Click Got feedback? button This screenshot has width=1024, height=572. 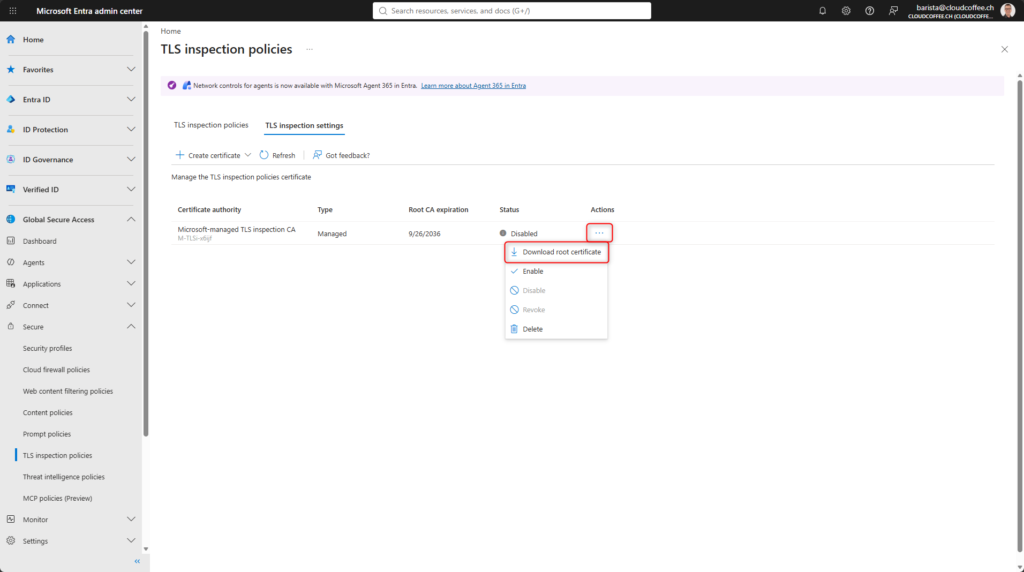(341, 155)
